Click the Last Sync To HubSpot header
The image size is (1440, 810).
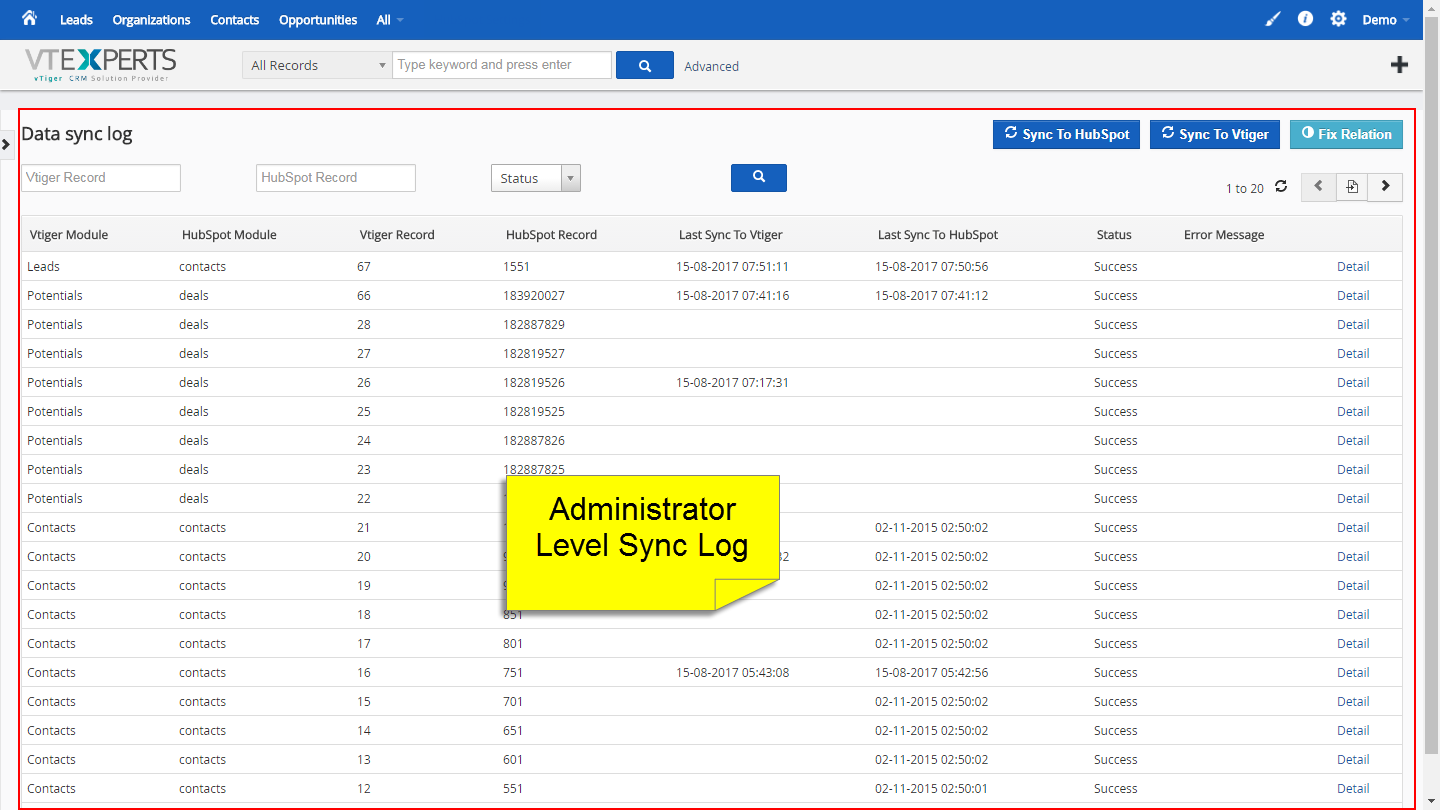coord(938,235)
